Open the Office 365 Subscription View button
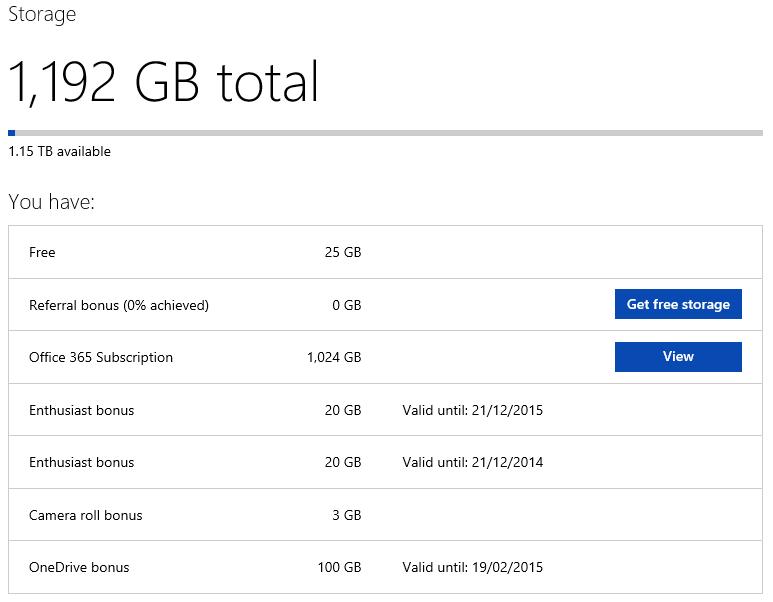The height and width of the screenshot is (602, 773). 678,356
